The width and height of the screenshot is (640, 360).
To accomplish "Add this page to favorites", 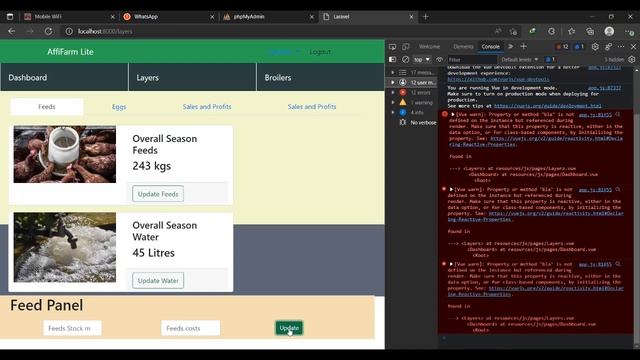I will [x=513, y=31].
